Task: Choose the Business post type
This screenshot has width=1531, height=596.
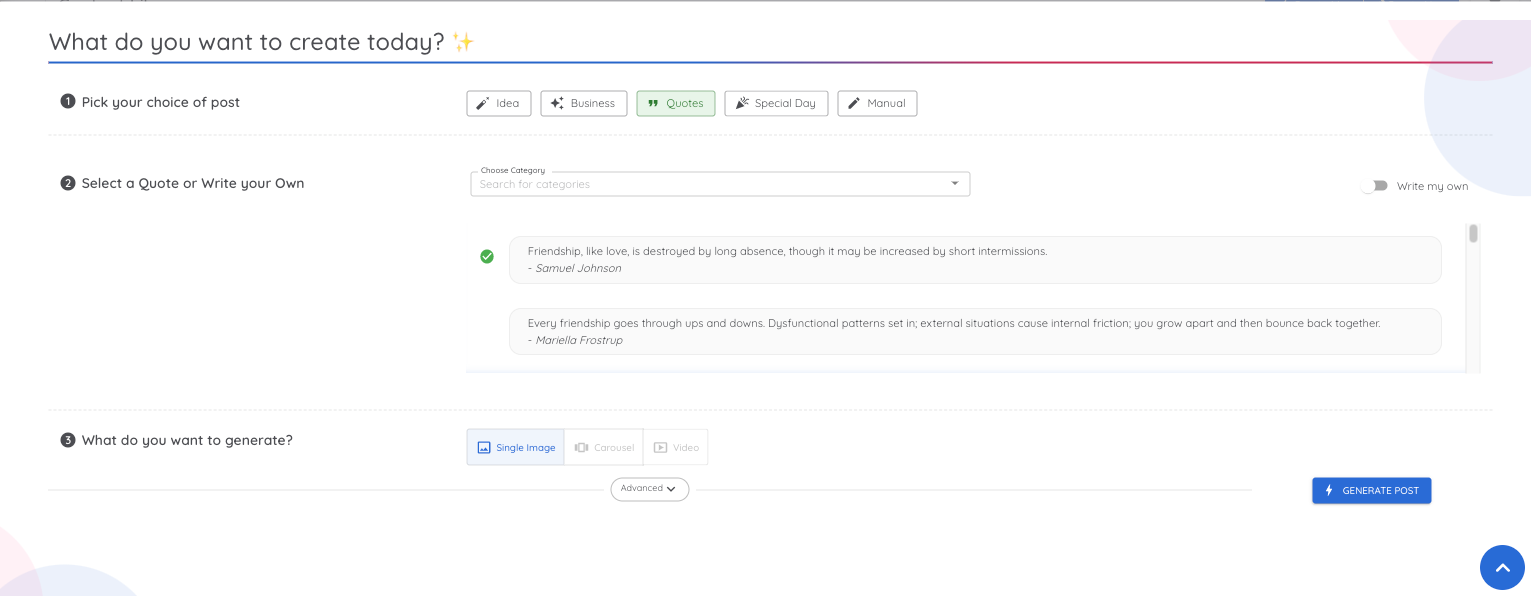Action: [x=584, y=103]
